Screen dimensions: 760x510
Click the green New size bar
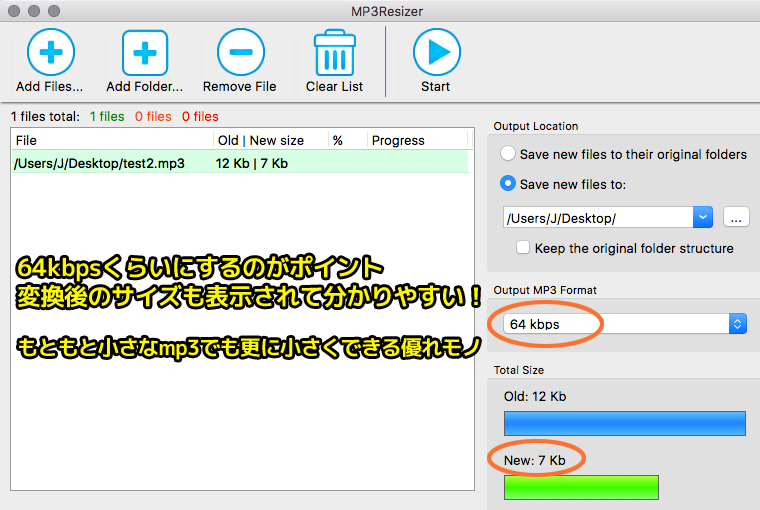tap(581, 487)
